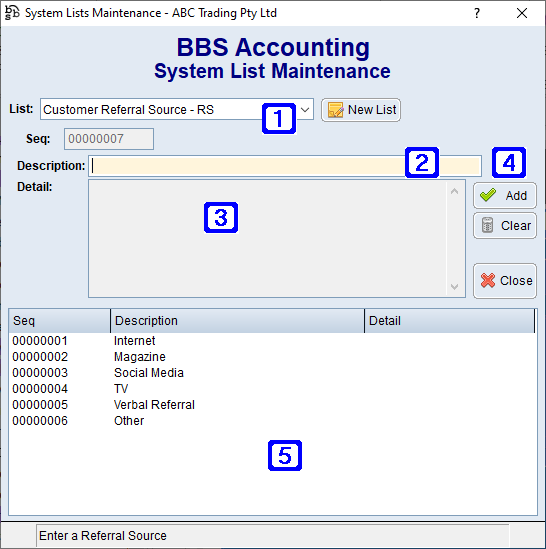Screen dimensions: 546x549
Task: Select the Internet row
Action: 273,341
